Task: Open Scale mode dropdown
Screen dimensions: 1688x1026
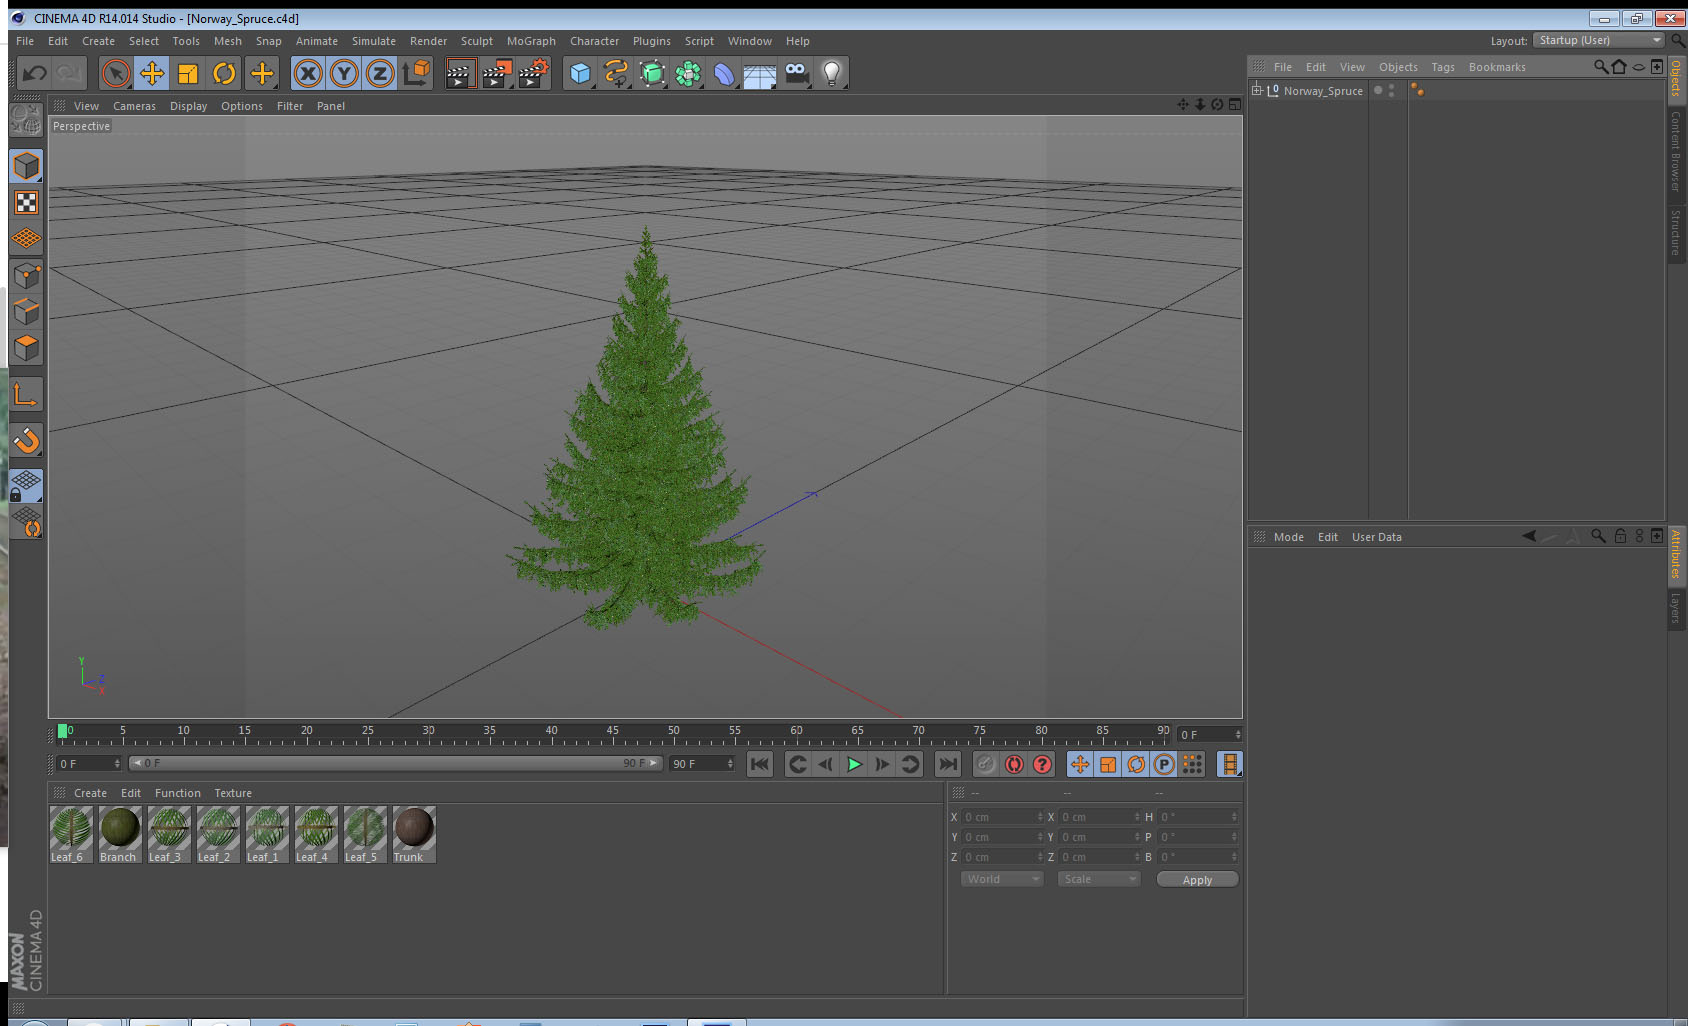Action: 1099,879
